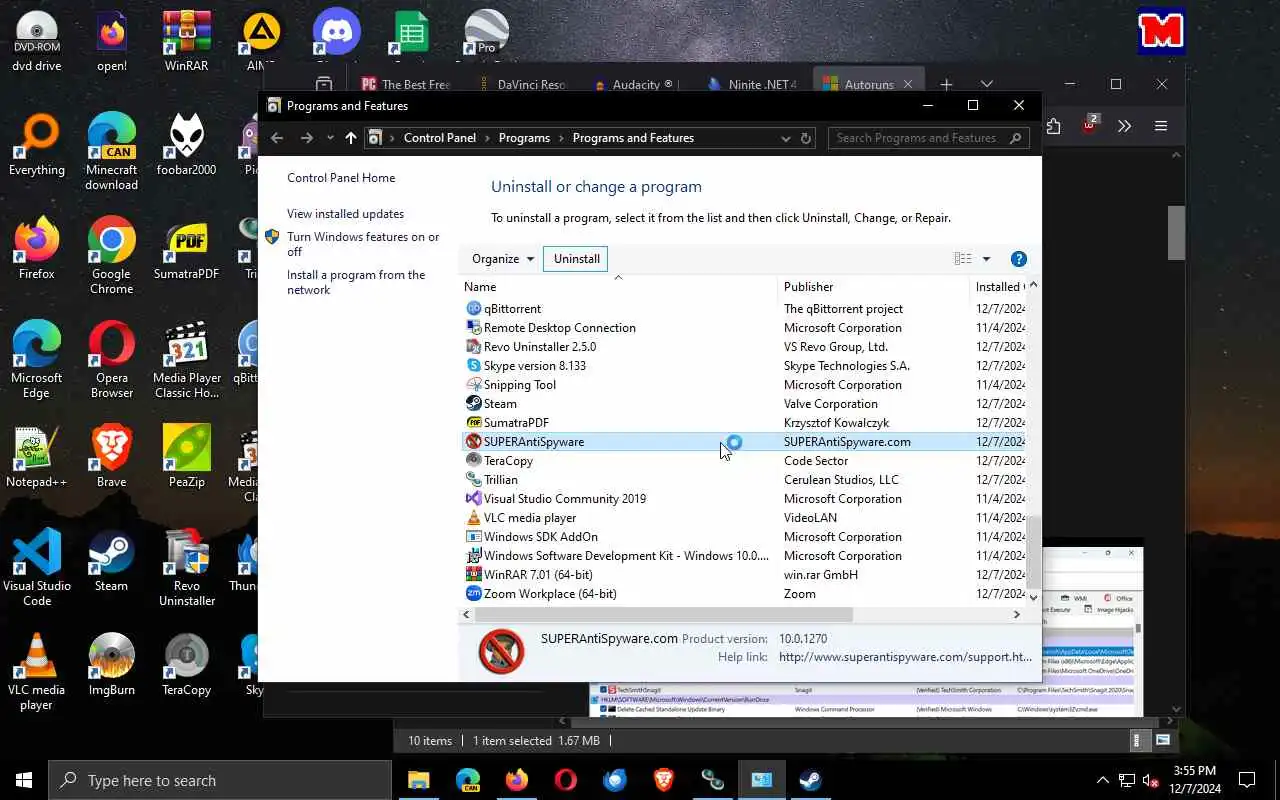Click the VLC media player cone icon in list
The width and height of the screenshot is (1280, 800).
(474, 518)
